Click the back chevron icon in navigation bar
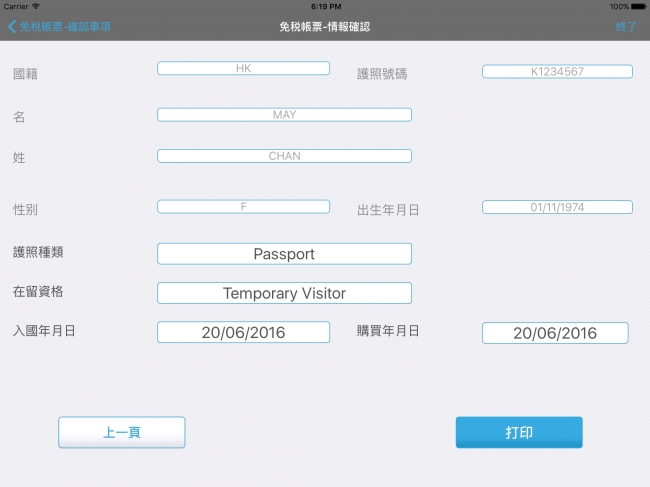 point(12,27)
